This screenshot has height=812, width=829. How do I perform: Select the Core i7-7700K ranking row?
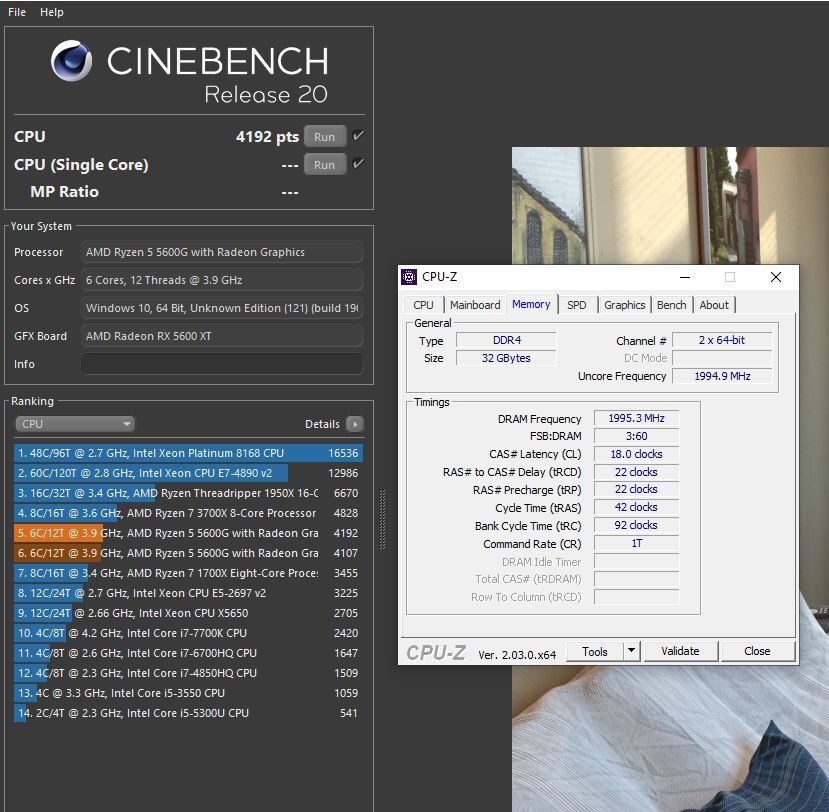pyautogui.click(x=188, y=633)
